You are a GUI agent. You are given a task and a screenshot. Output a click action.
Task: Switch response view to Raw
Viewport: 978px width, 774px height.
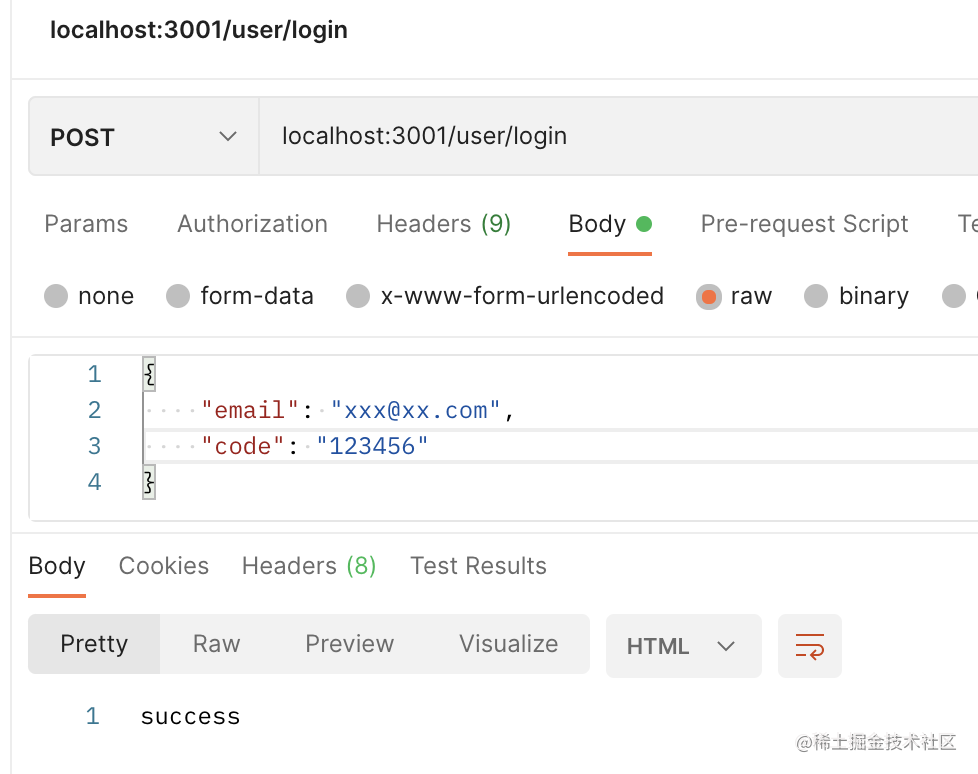[216, 644]
